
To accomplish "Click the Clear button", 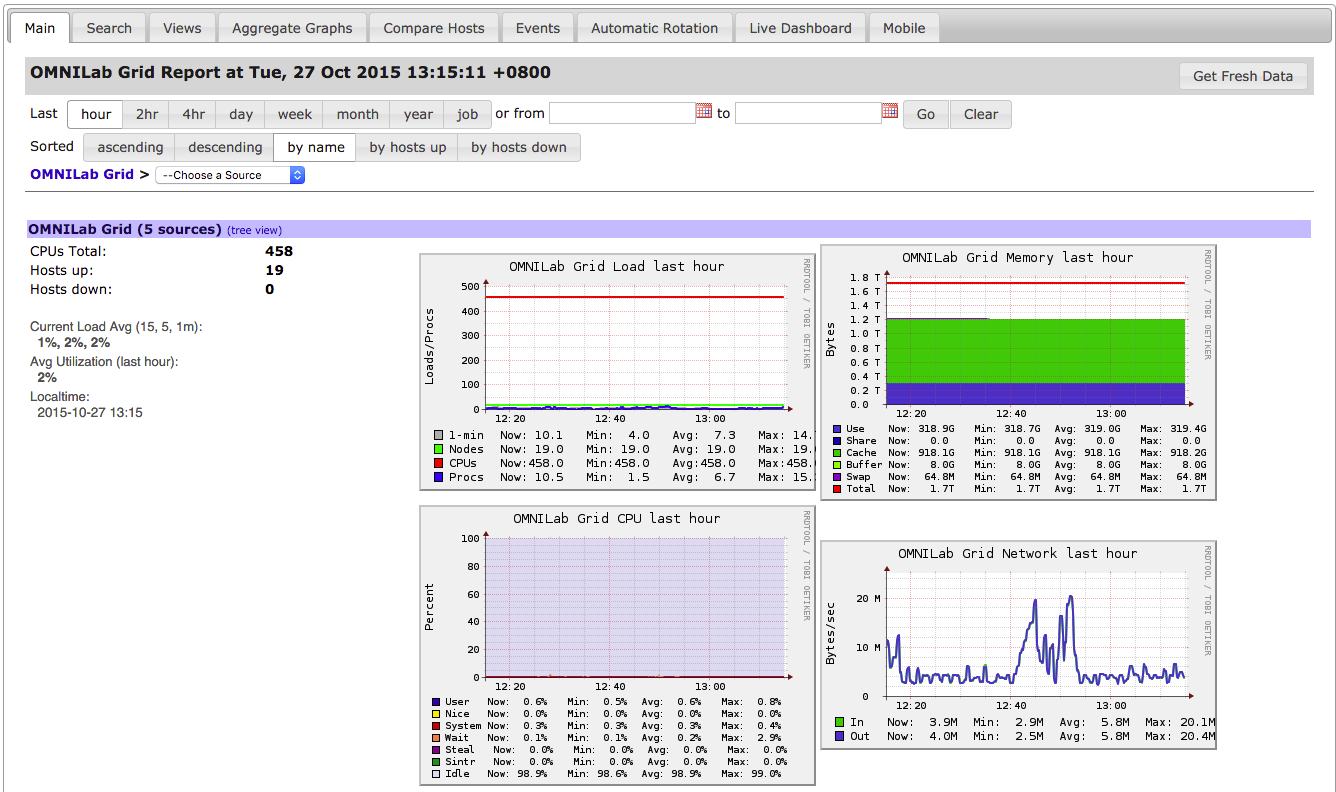I will (x=981, y=114).
